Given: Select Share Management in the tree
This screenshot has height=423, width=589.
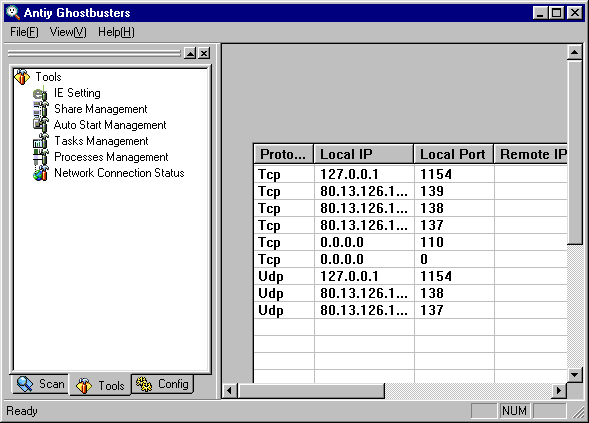Looking at the screenshot, I should [101, 109].
